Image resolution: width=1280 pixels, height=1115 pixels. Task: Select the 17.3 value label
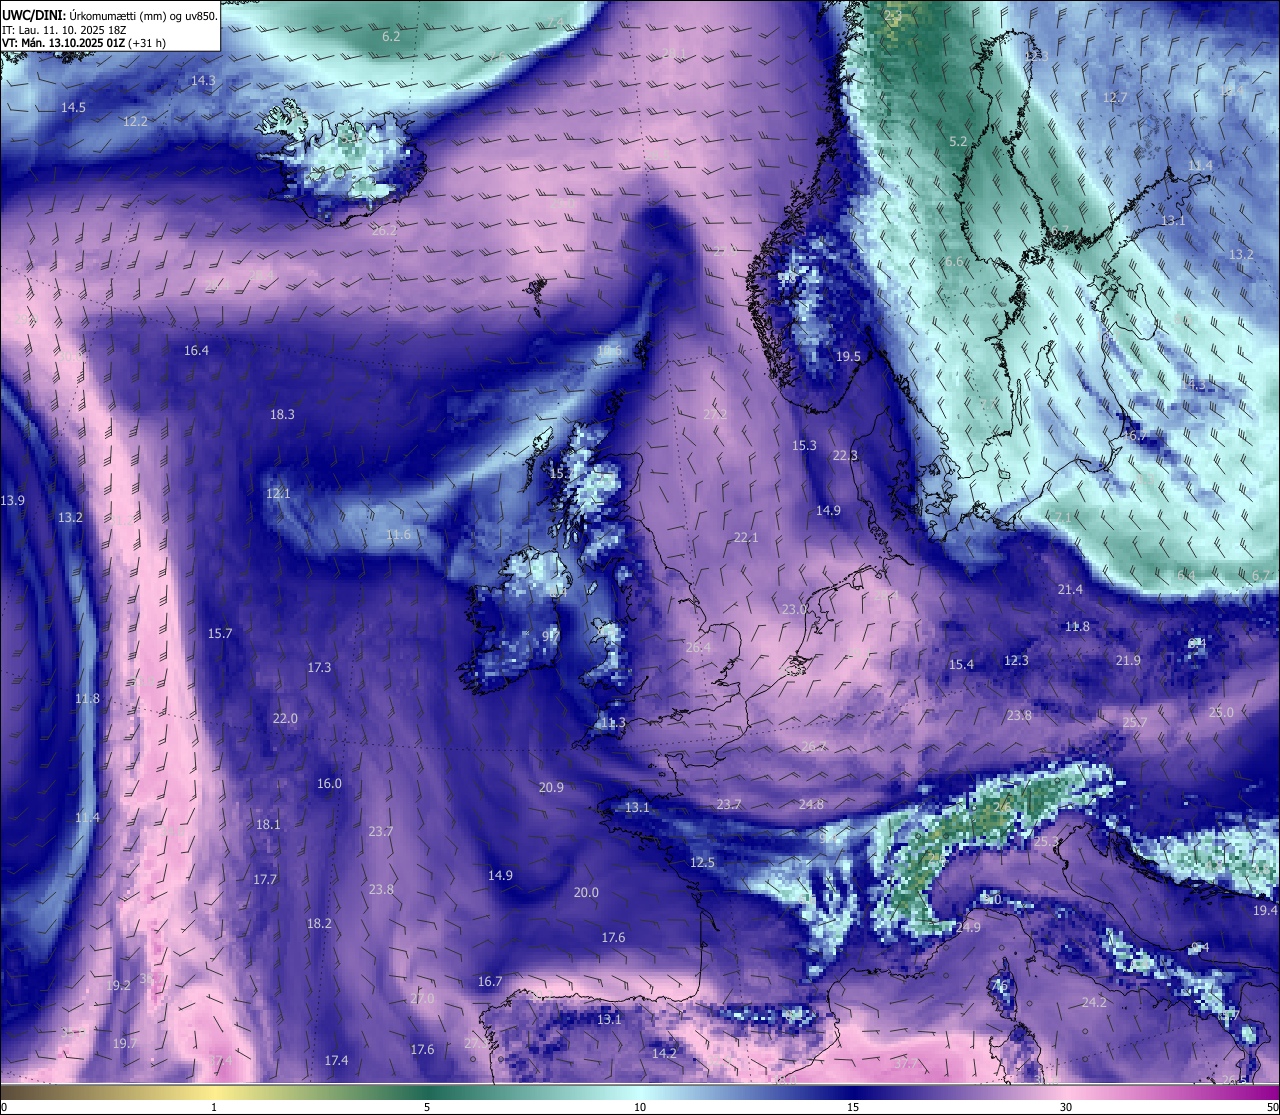(x=319, y=667)
